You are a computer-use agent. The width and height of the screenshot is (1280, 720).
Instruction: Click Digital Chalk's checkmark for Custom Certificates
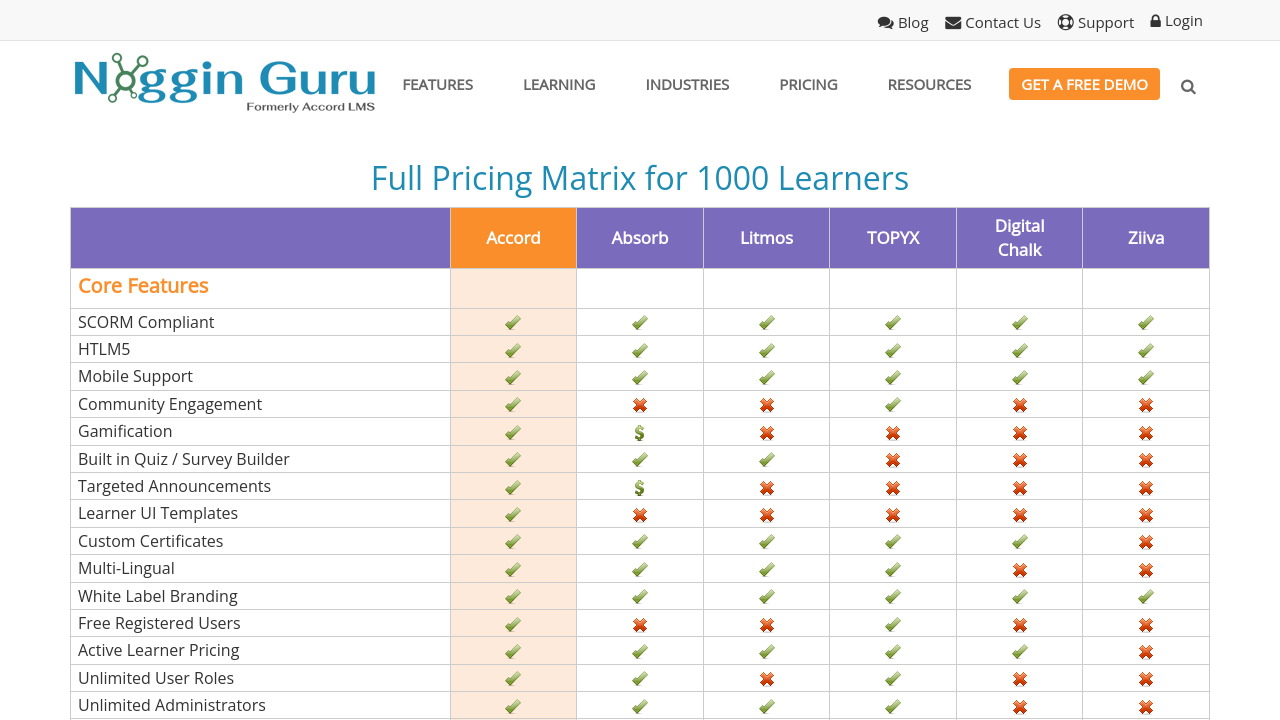click(1020, 542)
